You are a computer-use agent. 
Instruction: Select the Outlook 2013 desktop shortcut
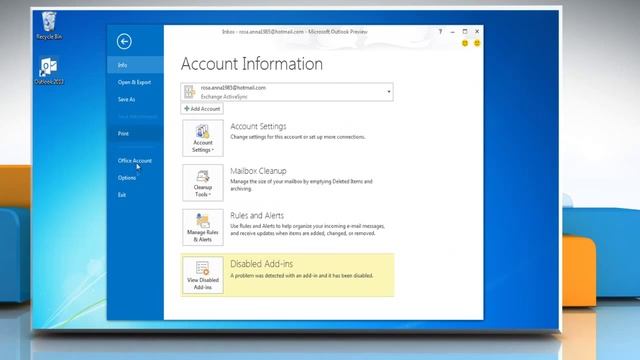[x=49, y=71]
